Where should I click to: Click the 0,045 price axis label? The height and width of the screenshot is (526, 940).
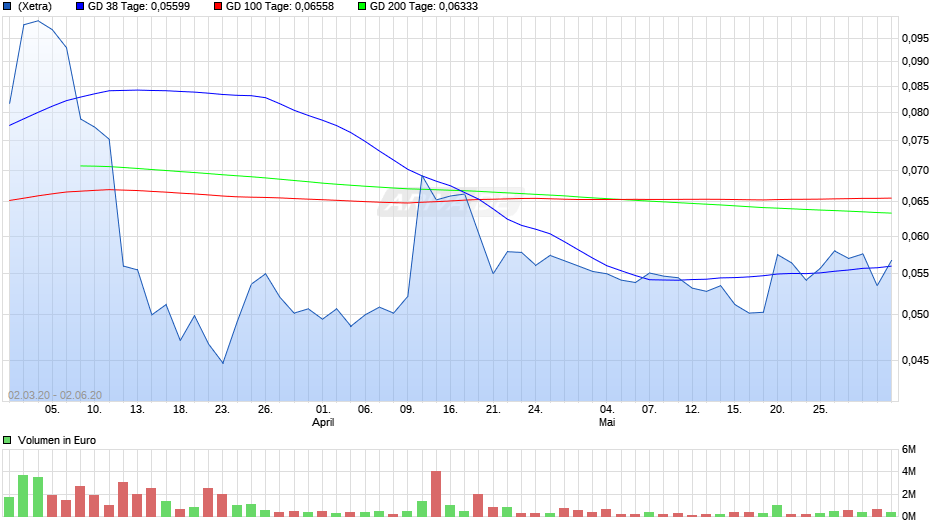pos(915,360)
